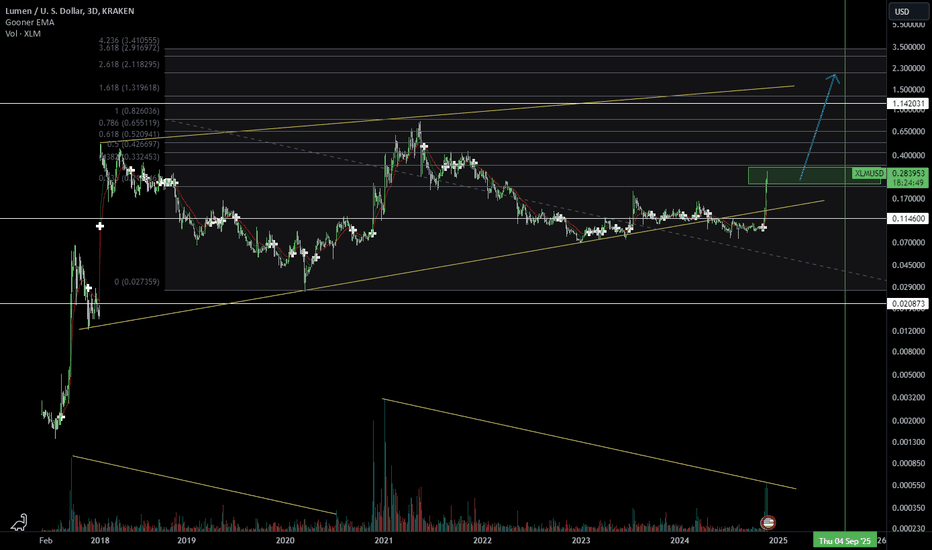Image resolution: width=932 pixels, height=550 pixels.
Task: Click the Feb label on time axis
Action: tap(46, 540)
